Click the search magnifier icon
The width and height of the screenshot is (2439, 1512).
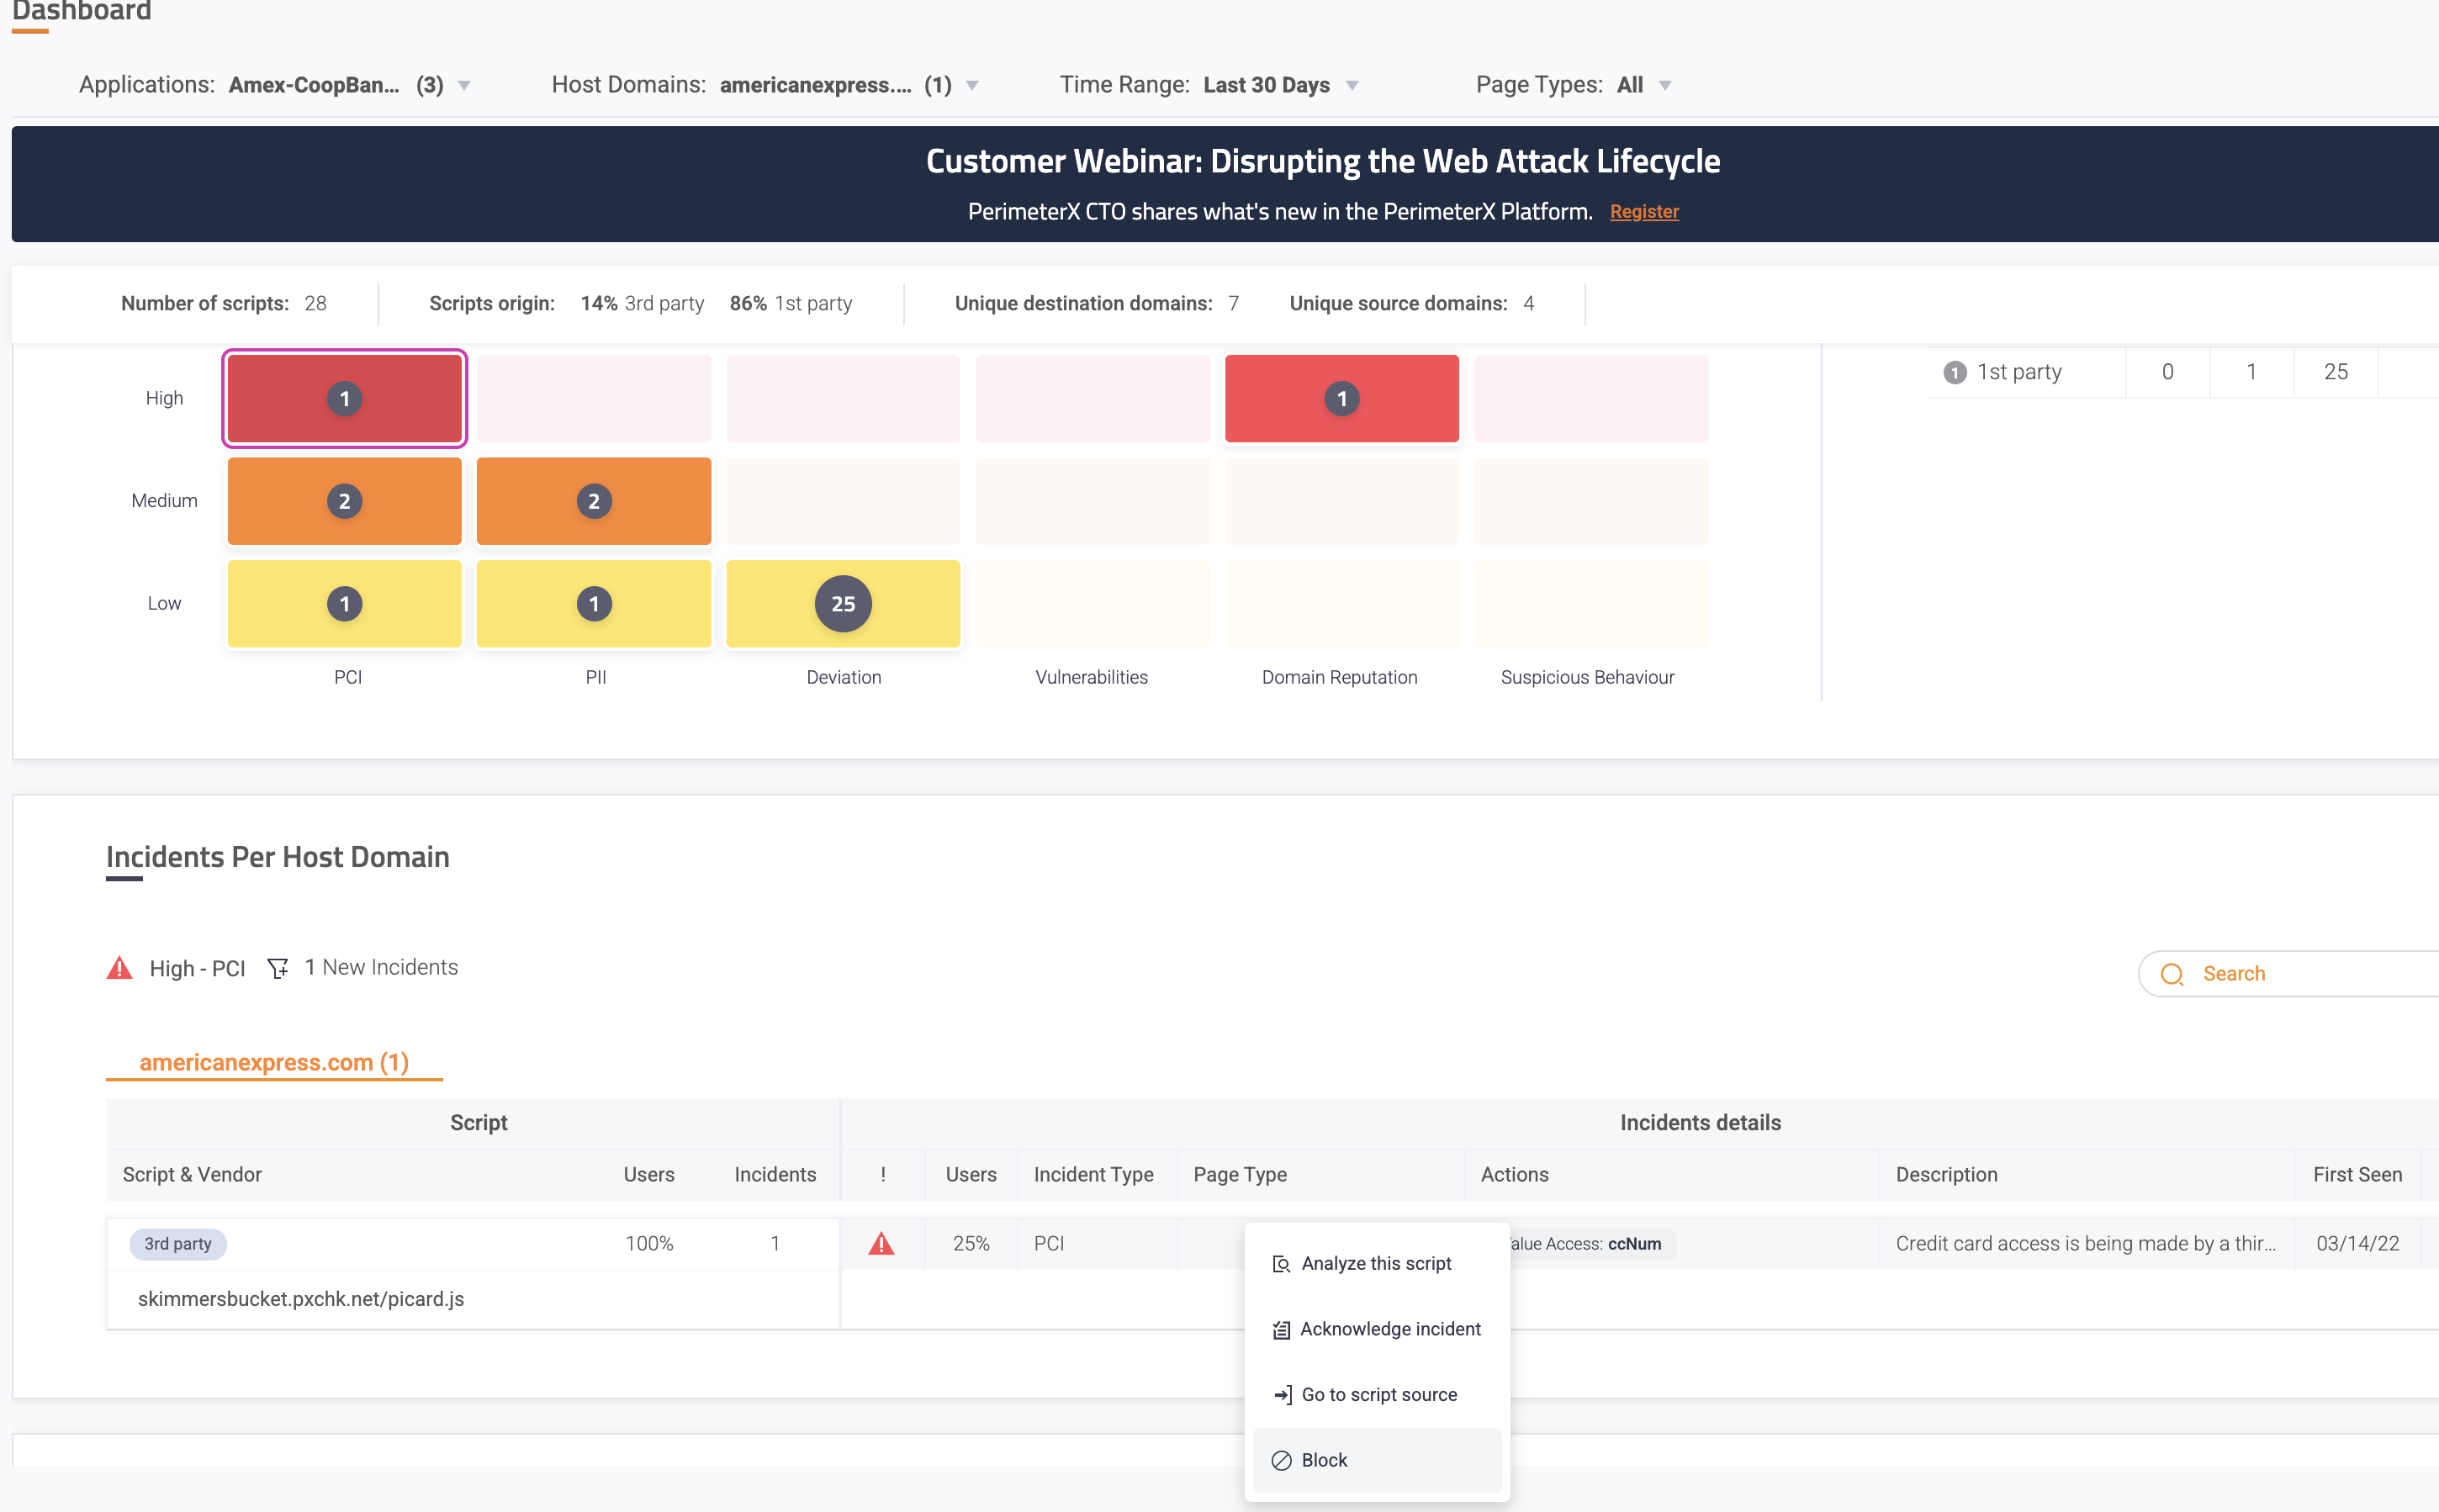pyautogui.click(x=2171, y=974)
